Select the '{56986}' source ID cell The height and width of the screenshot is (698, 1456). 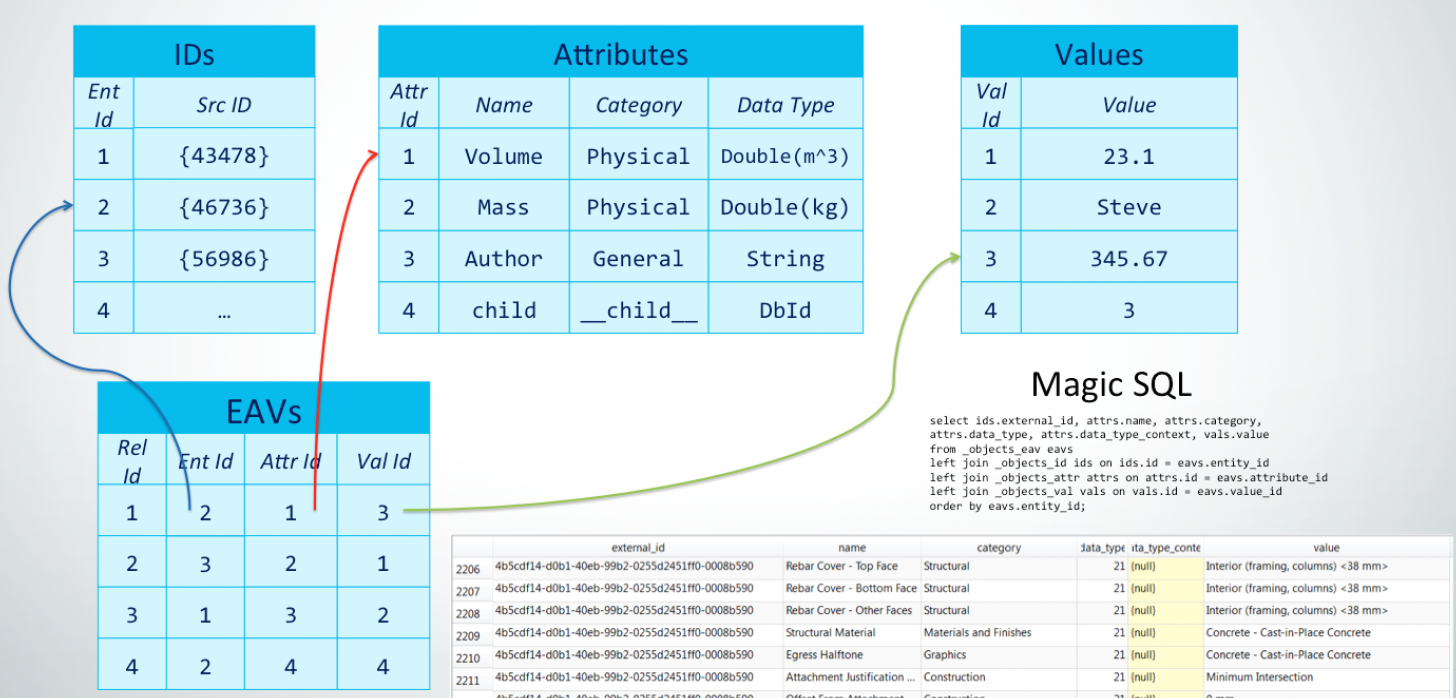point(224,259)
